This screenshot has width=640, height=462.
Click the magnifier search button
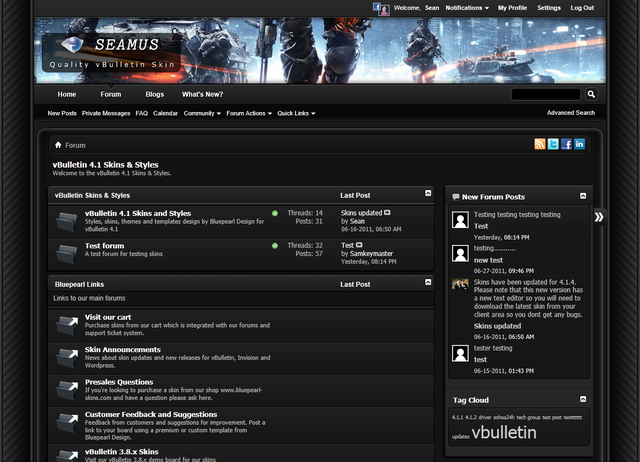591,94
